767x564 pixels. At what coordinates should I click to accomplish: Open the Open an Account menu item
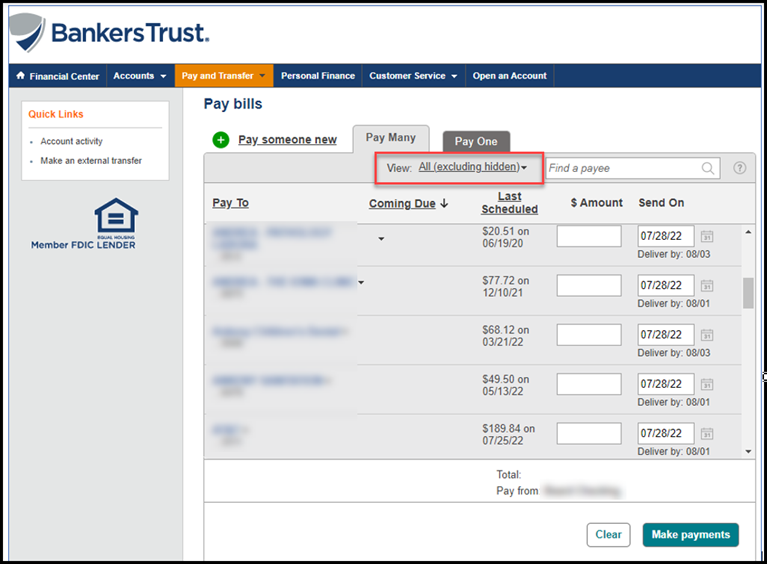click(x=509, y=76)
